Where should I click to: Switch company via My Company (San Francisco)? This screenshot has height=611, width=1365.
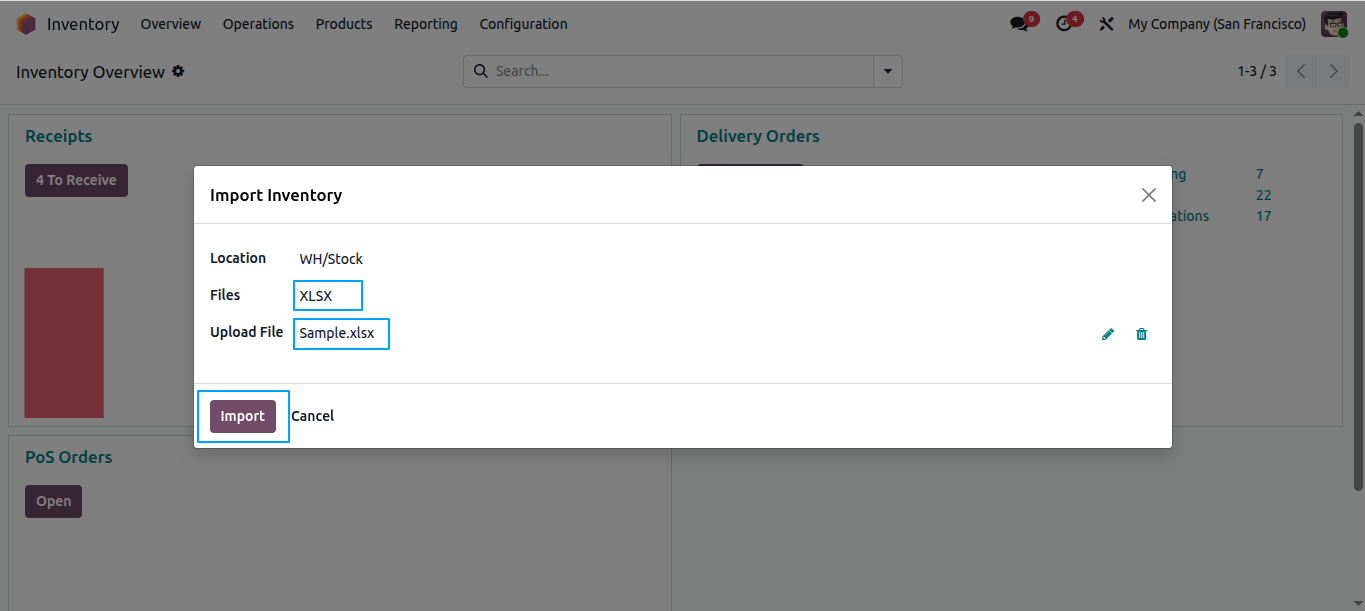1217,24
